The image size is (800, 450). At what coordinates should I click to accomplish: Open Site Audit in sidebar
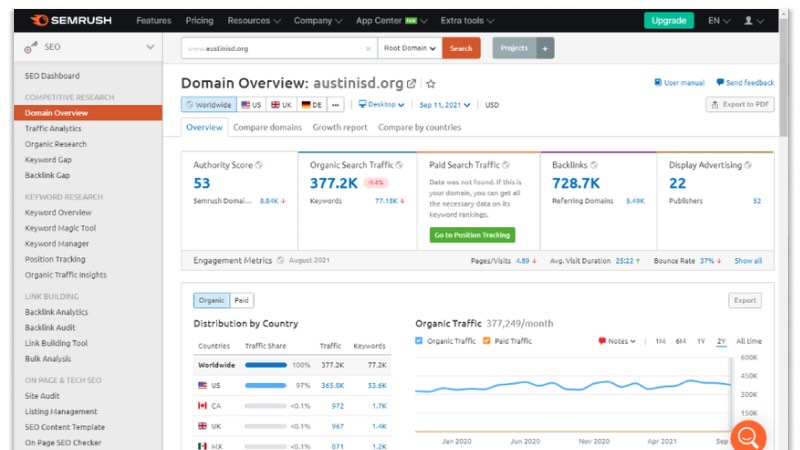(x=42, y=396)
